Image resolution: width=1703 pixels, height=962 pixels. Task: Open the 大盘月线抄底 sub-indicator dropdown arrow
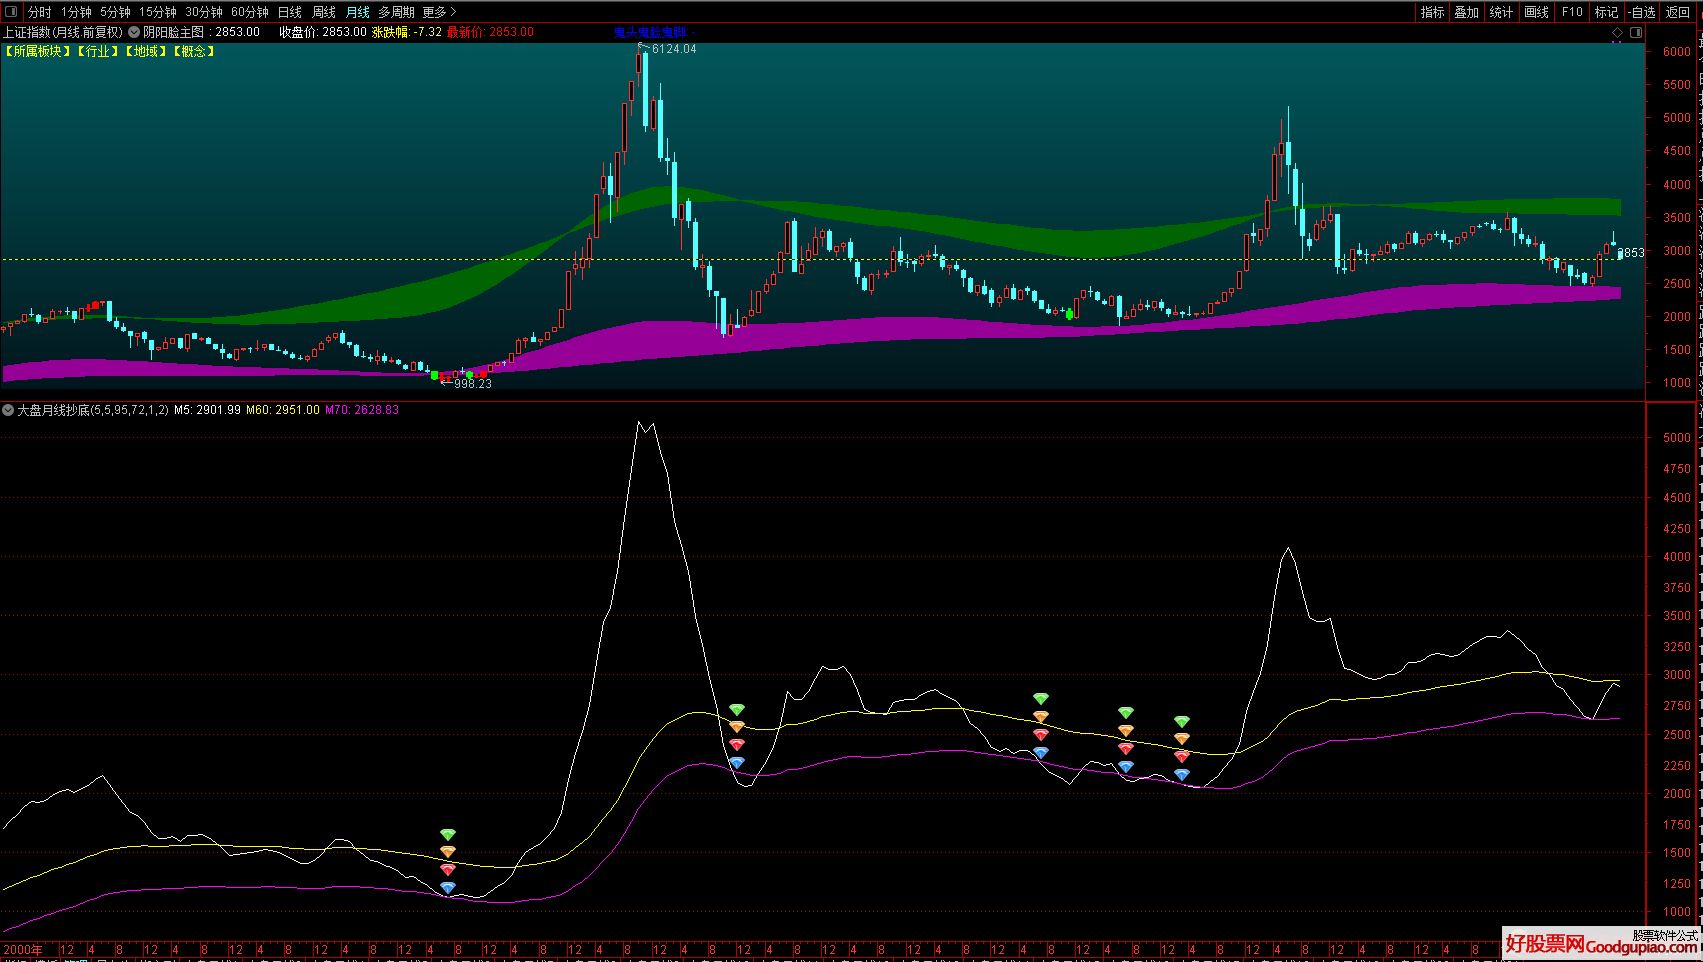point(8,410)
